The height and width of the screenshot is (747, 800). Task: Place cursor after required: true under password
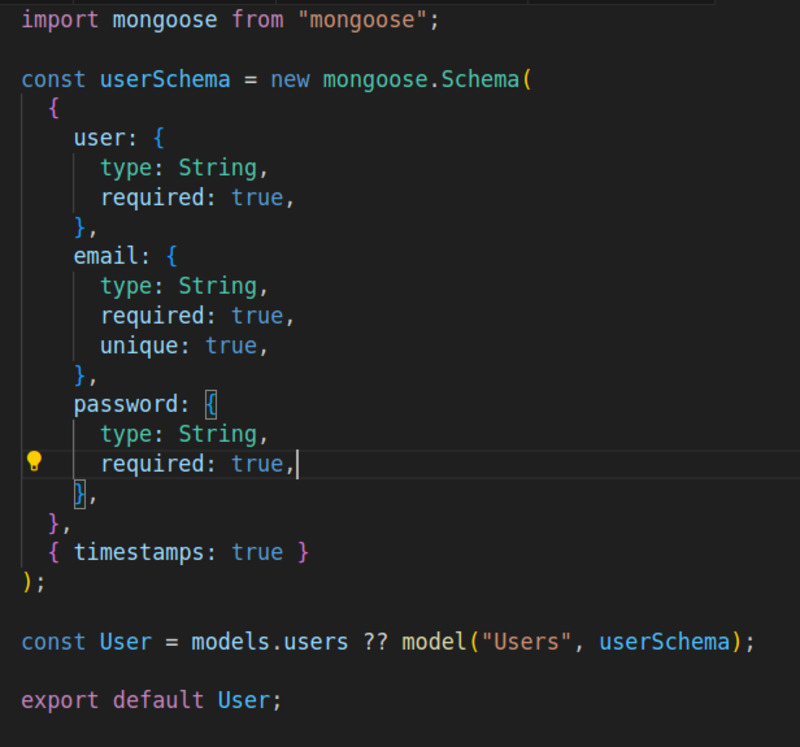[x=296, y=464]
